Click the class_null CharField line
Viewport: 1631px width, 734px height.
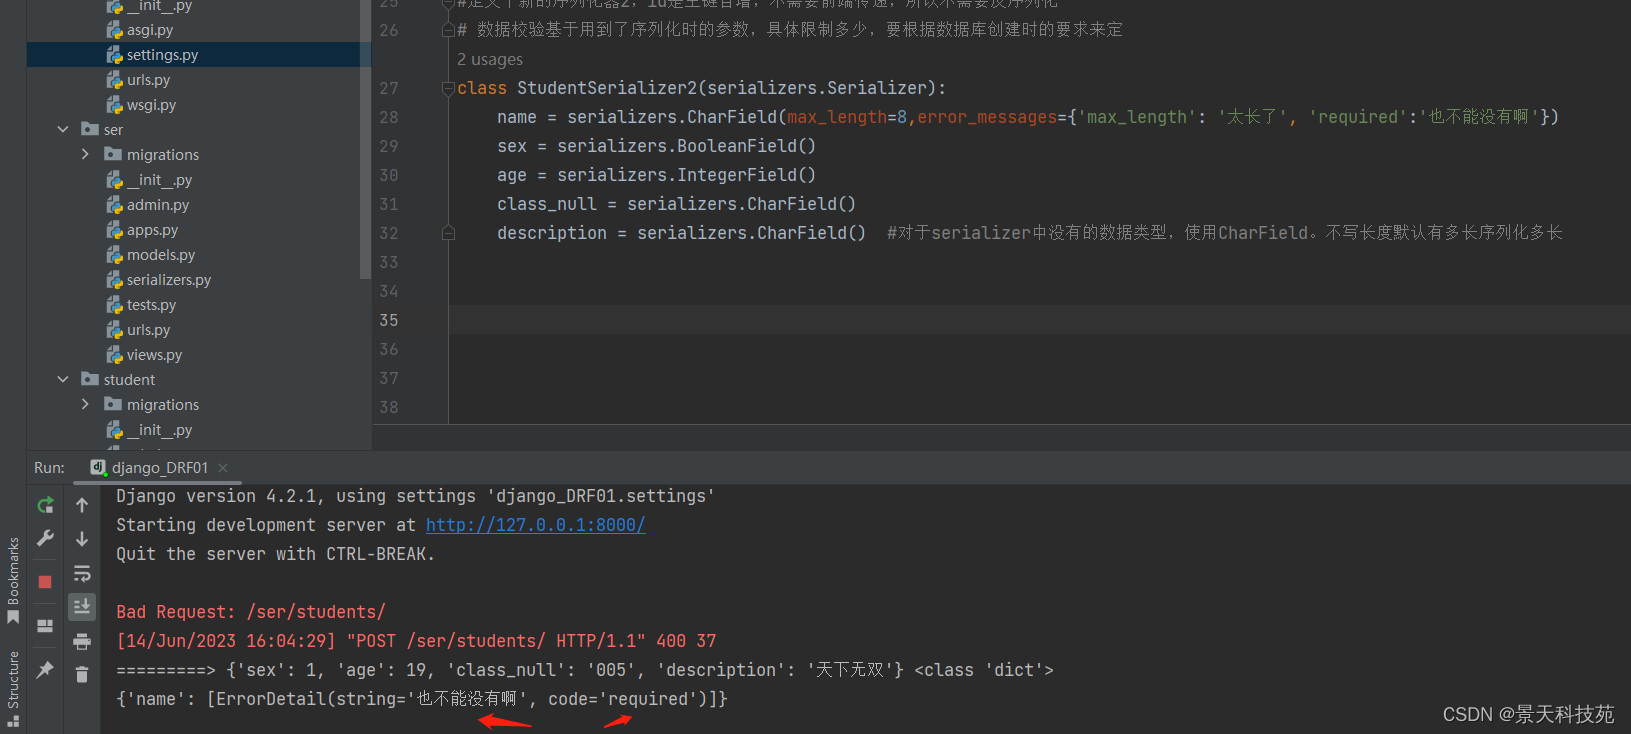click(676, 204)
